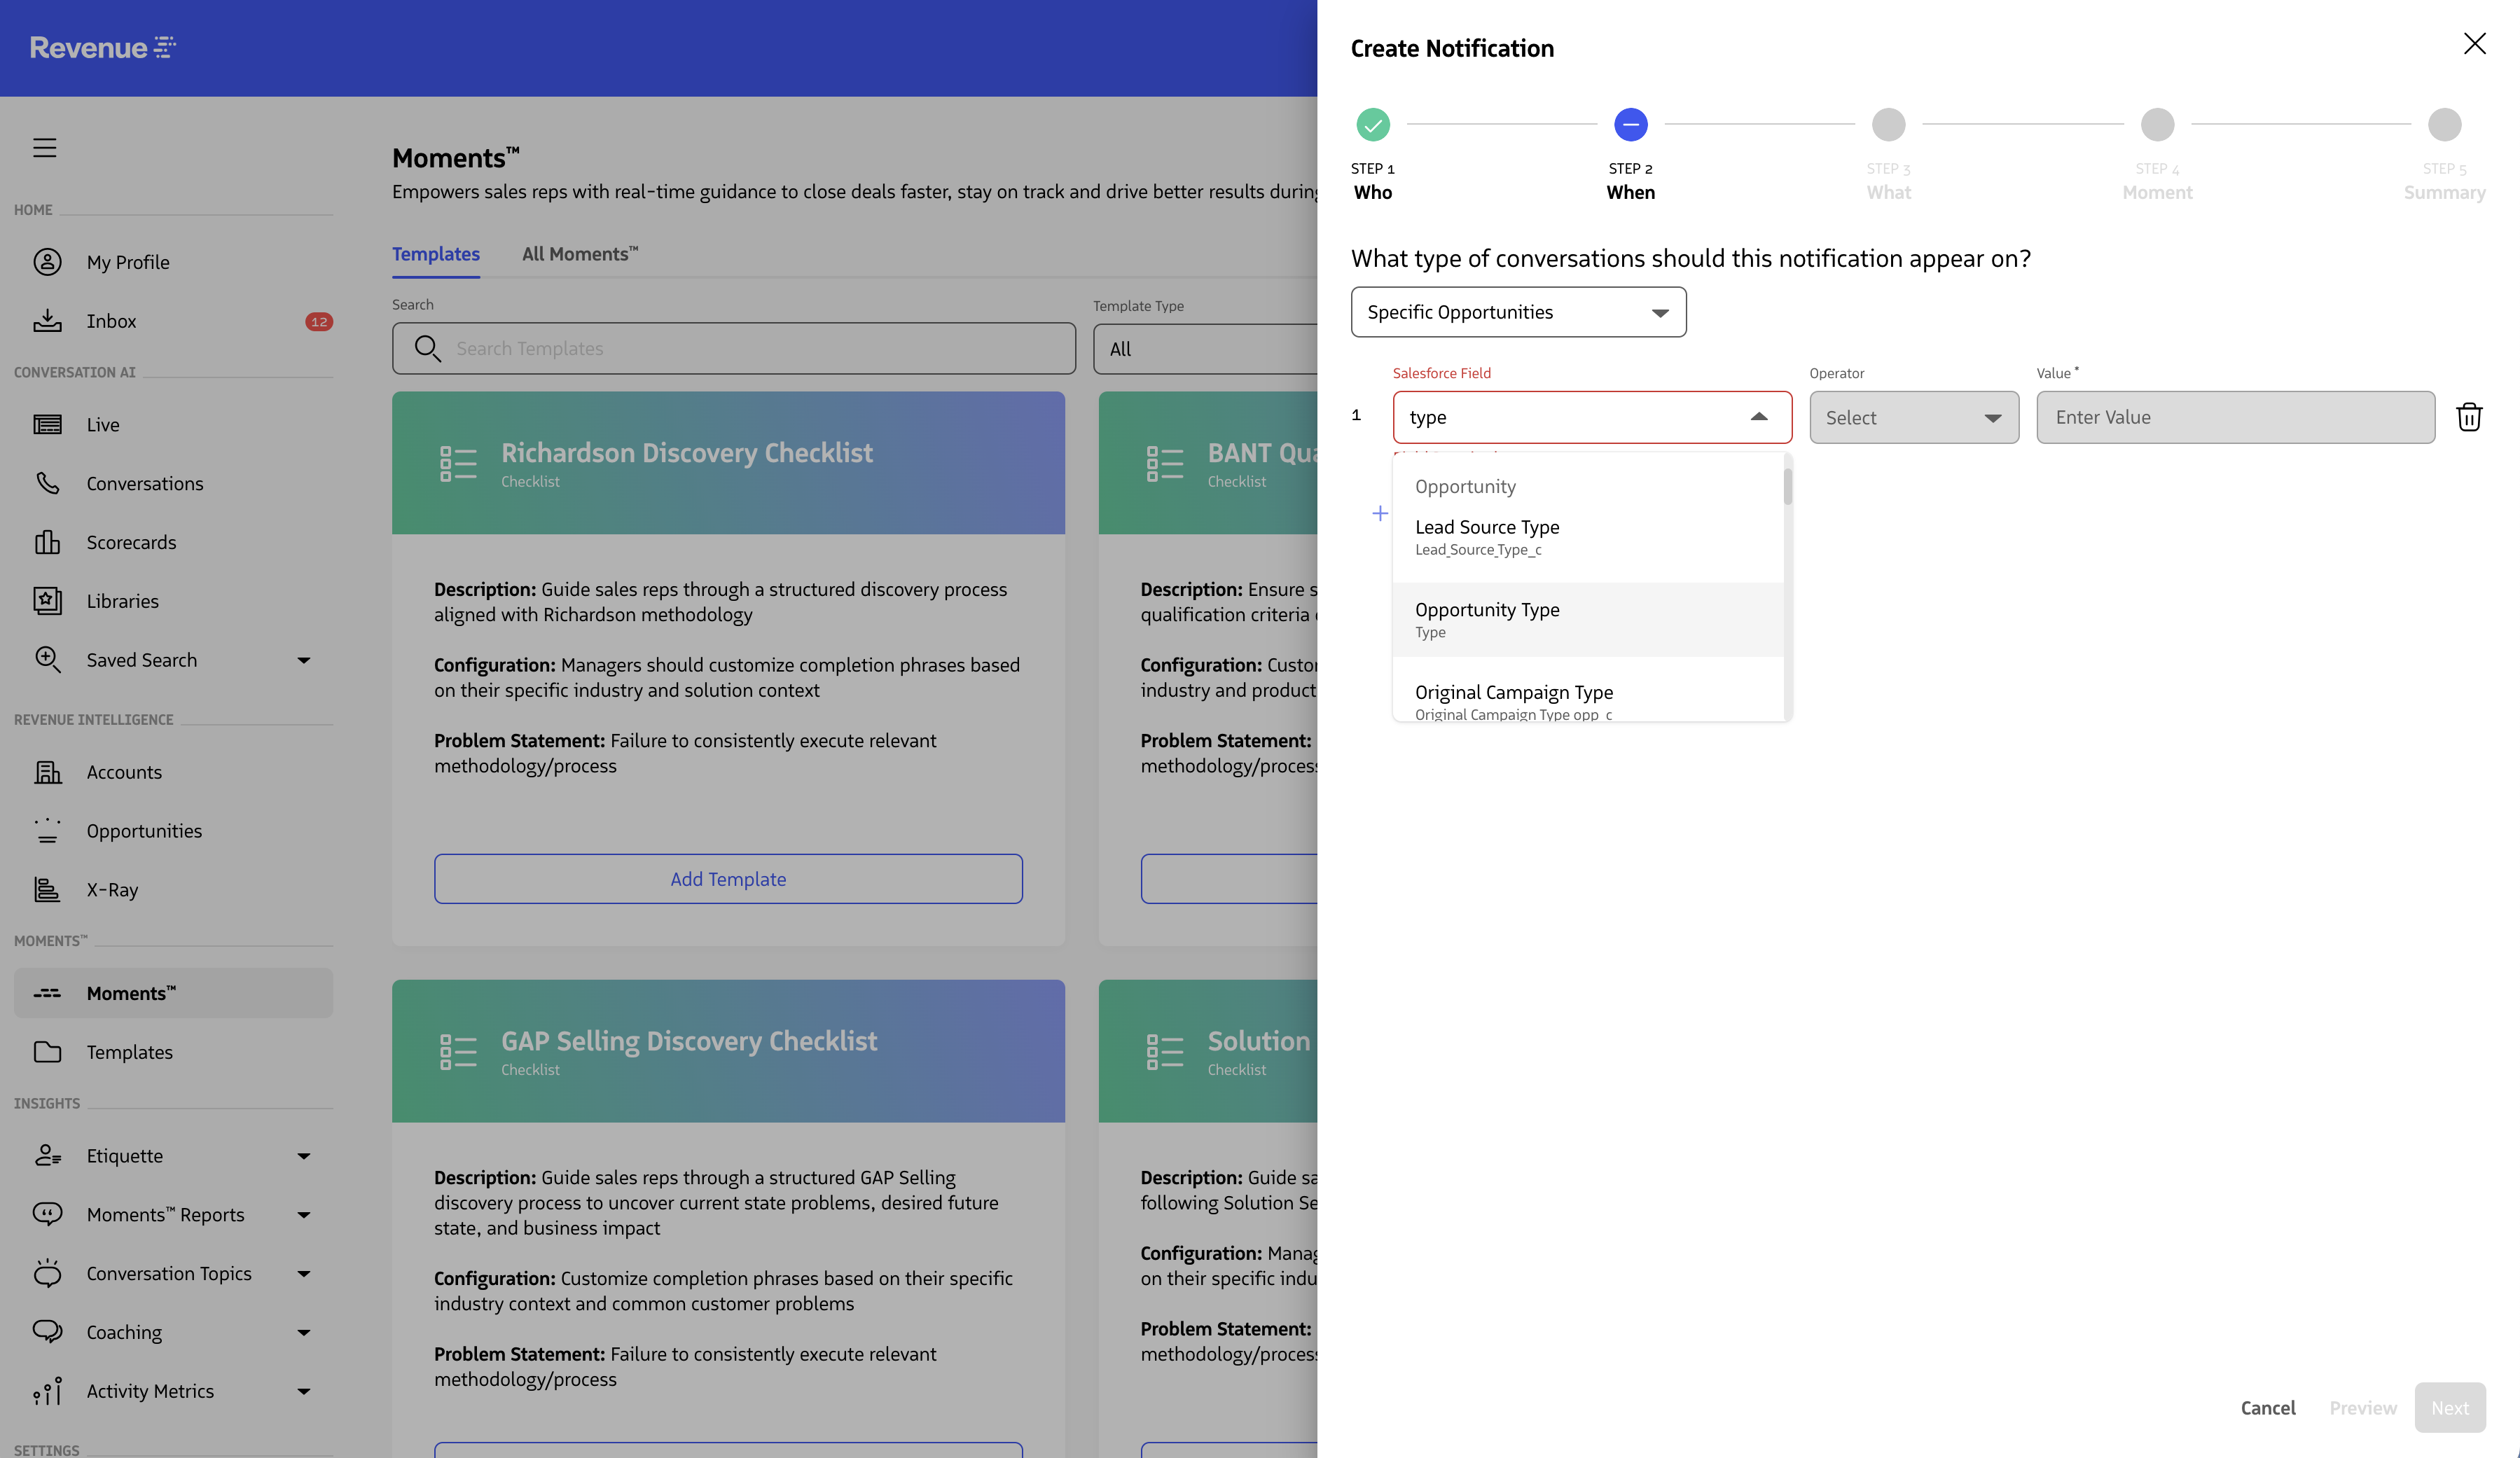Click the Coaching chat icon
The image size is (2520, 1458).
click(x=47, y=1332)
